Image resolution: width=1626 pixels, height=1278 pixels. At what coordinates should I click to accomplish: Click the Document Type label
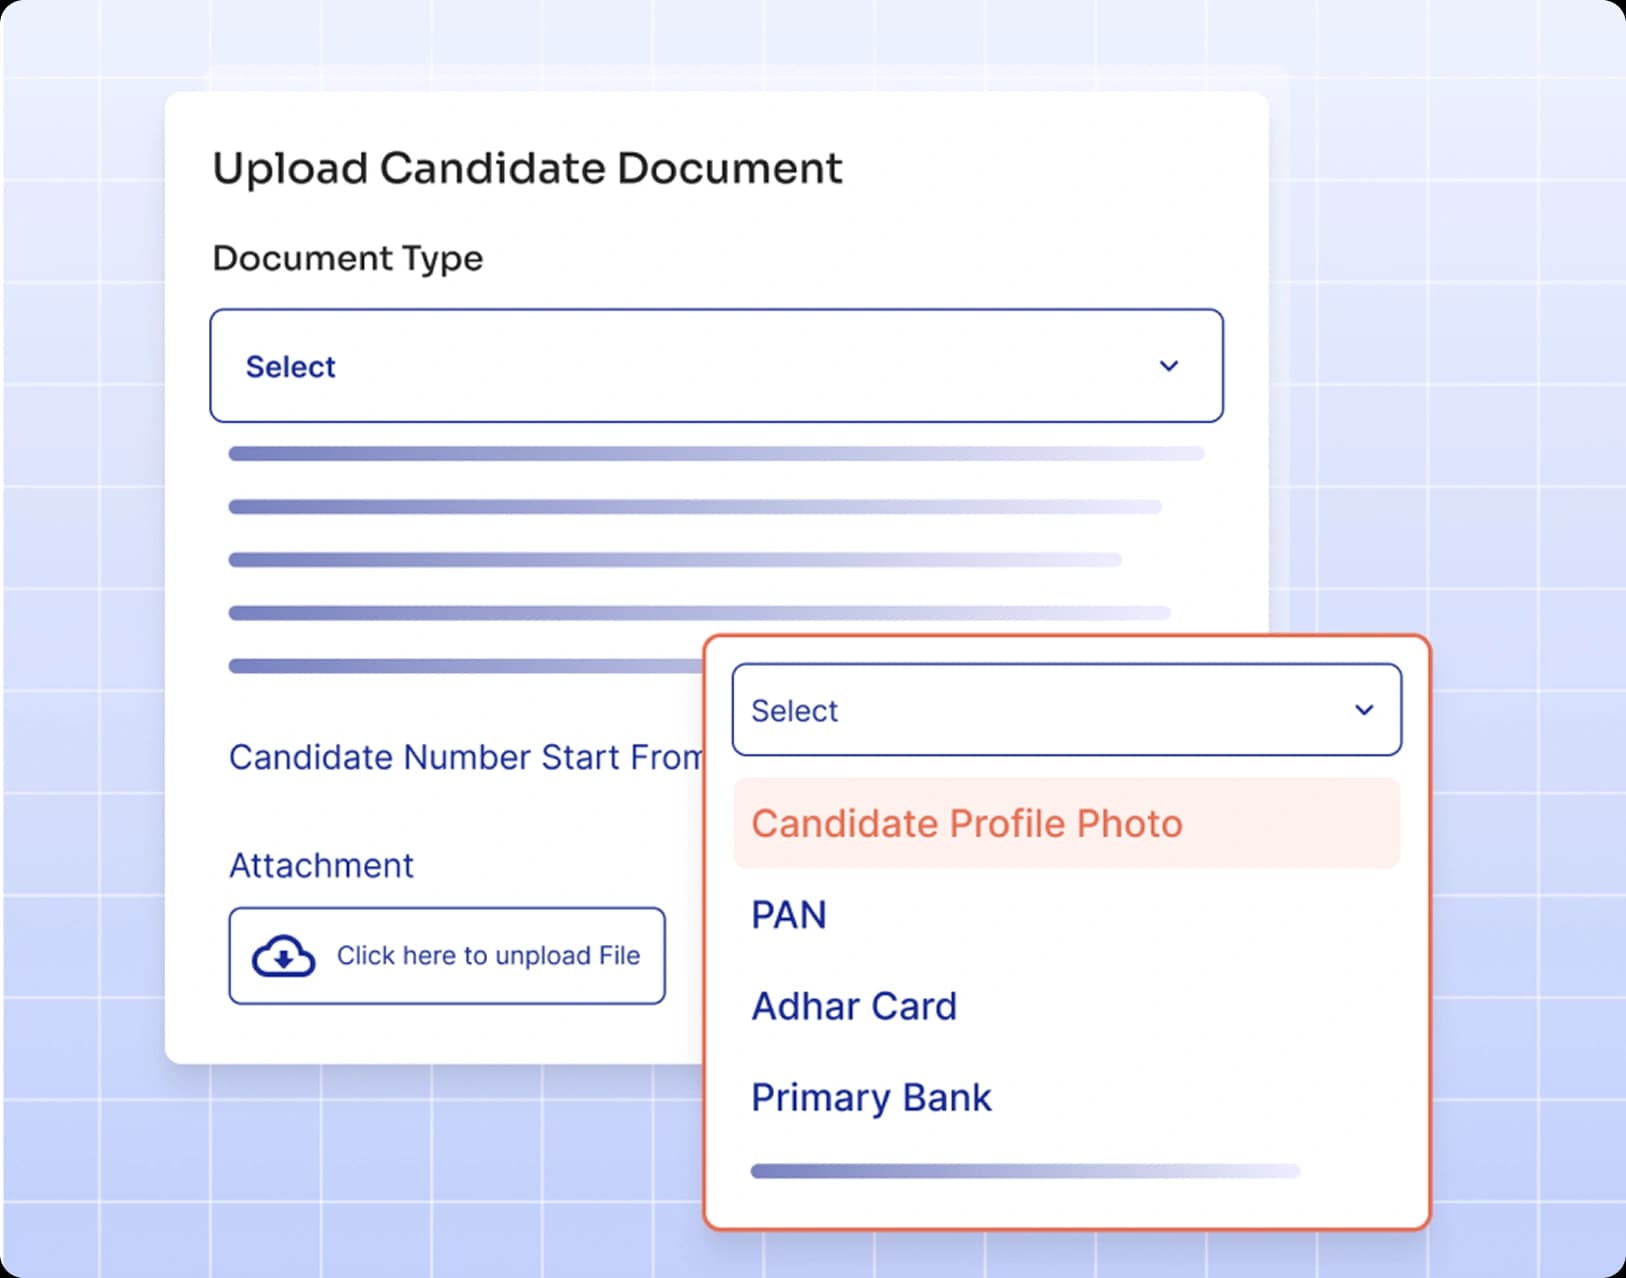coord(347,258)
